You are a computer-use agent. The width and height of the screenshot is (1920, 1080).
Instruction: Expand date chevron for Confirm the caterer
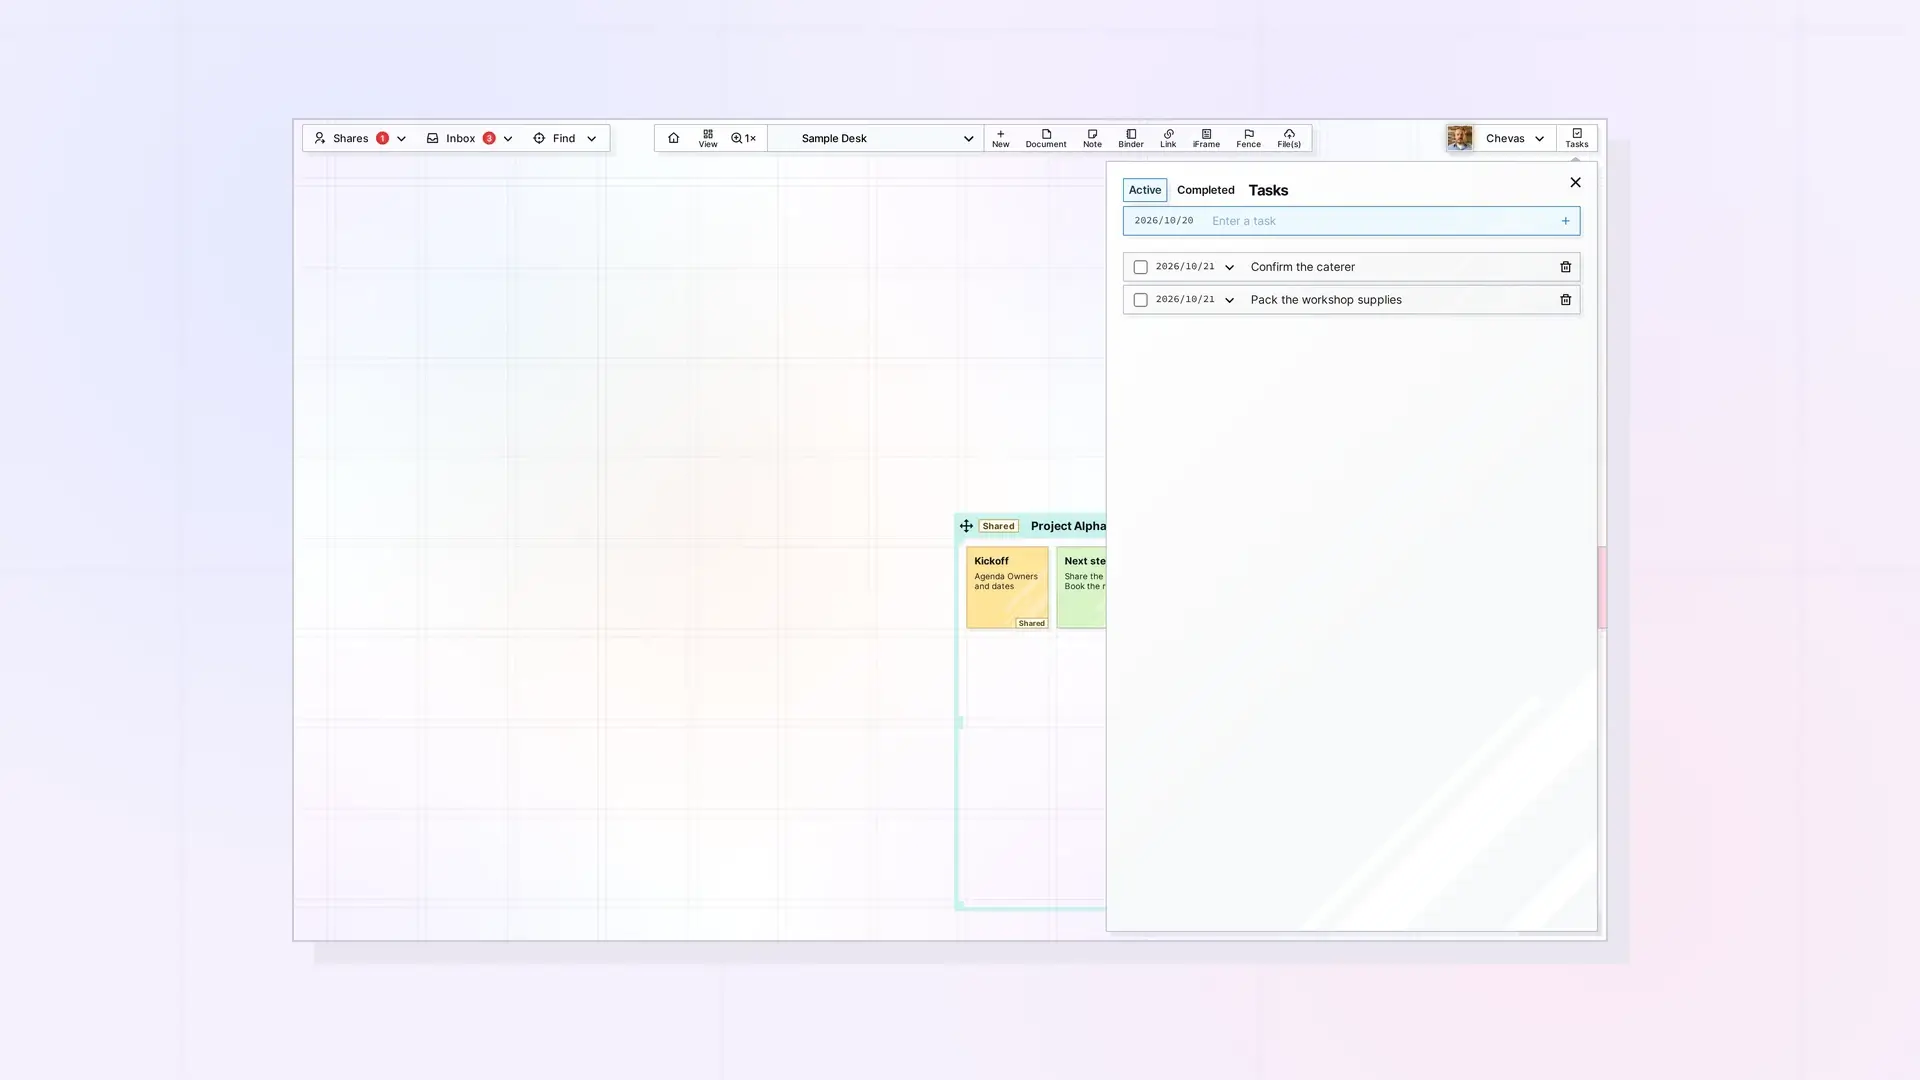1229,267
